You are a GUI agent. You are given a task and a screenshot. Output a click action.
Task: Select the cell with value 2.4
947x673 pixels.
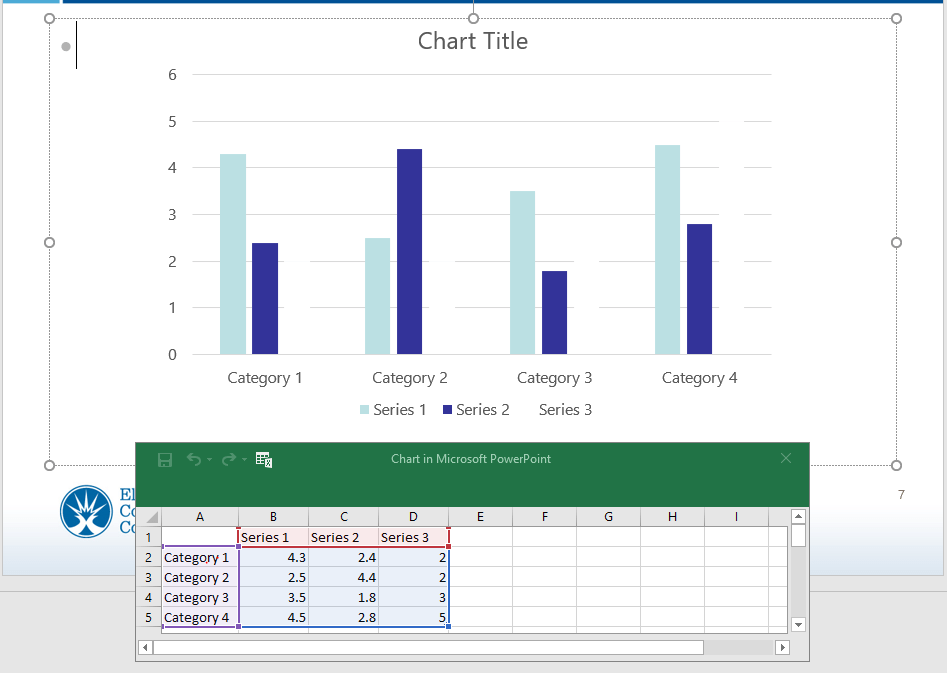[x=344, y=557]
